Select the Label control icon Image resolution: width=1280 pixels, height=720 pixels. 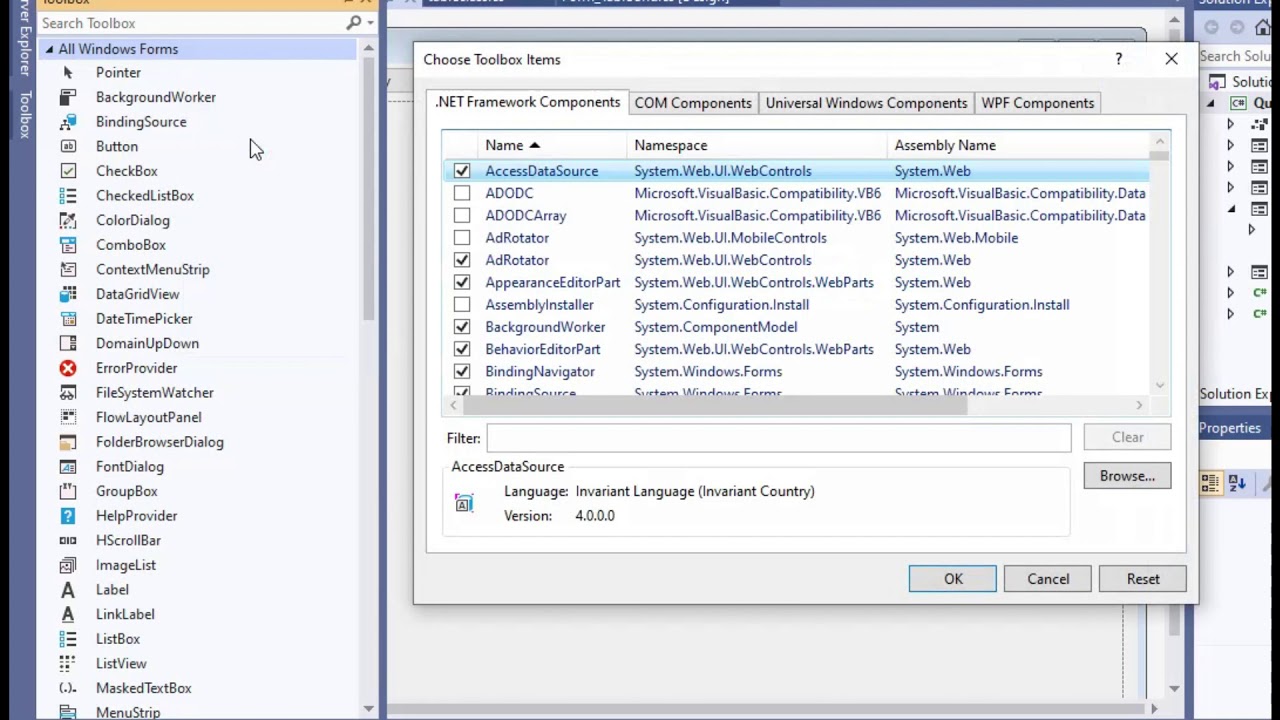pyautogui.click(x=68, y=590)
